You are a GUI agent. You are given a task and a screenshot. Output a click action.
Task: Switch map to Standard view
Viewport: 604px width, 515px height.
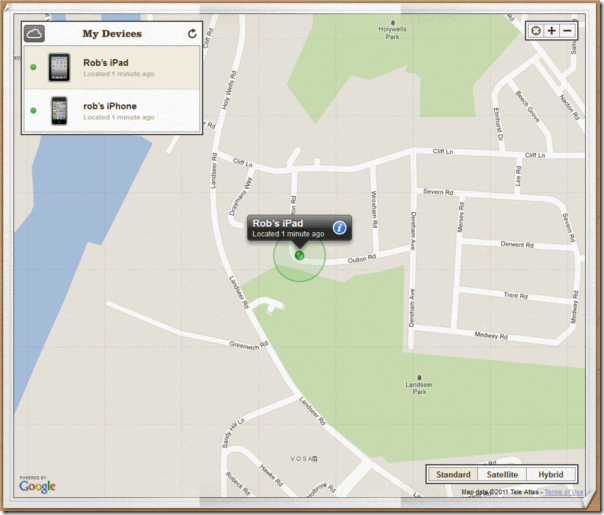(453, 474)
